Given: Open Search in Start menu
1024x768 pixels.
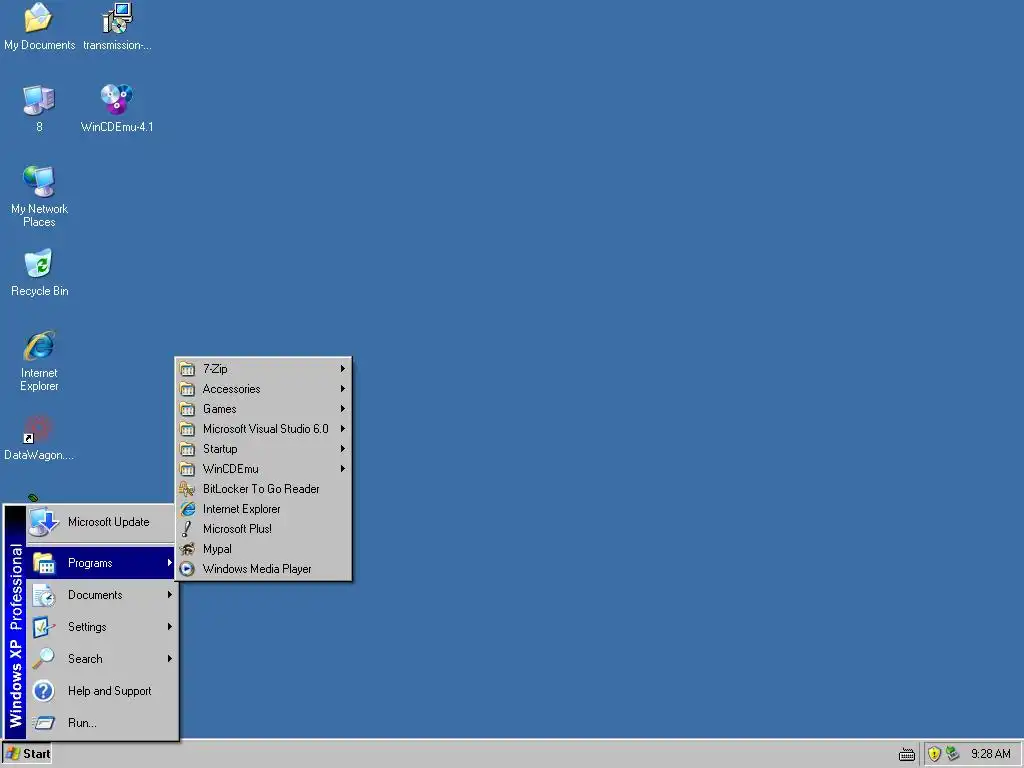Looking at the screenshot, I should coord(101,658).
